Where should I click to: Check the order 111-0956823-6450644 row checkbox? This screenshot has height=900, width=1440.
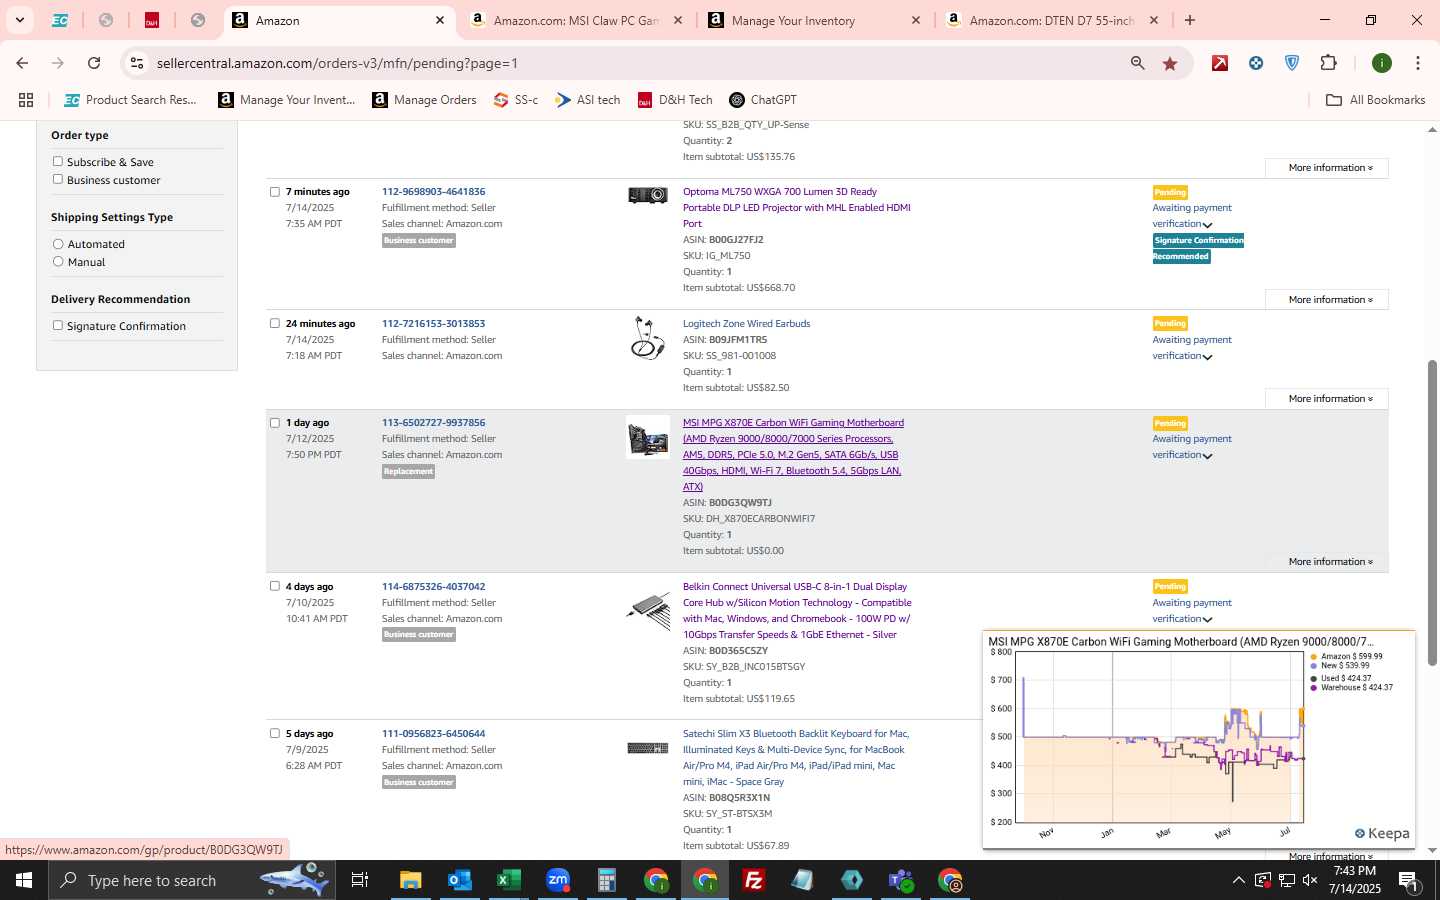point(275,733)
